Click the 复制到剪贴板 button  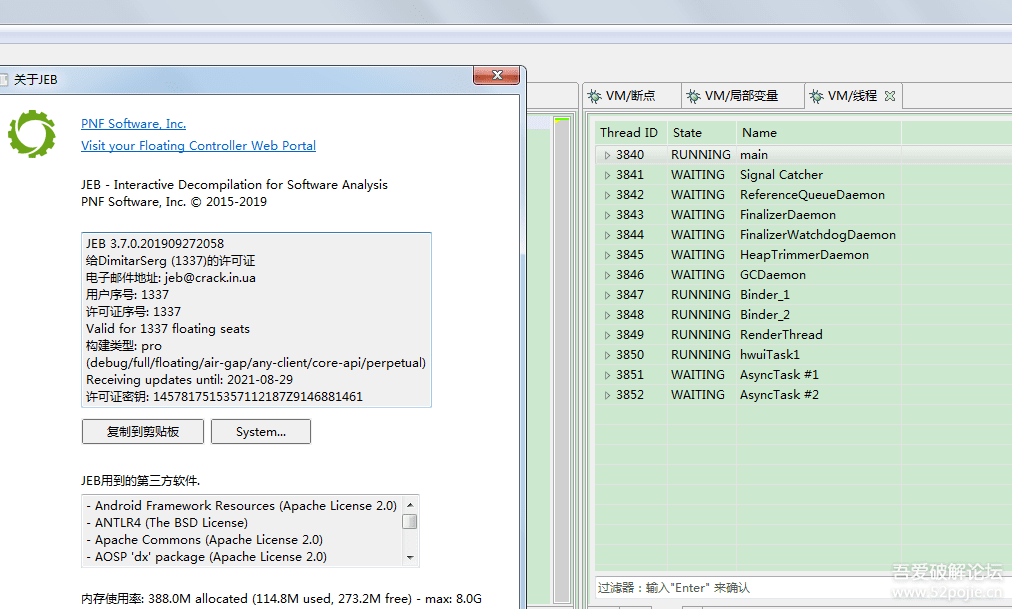[143, 432]
